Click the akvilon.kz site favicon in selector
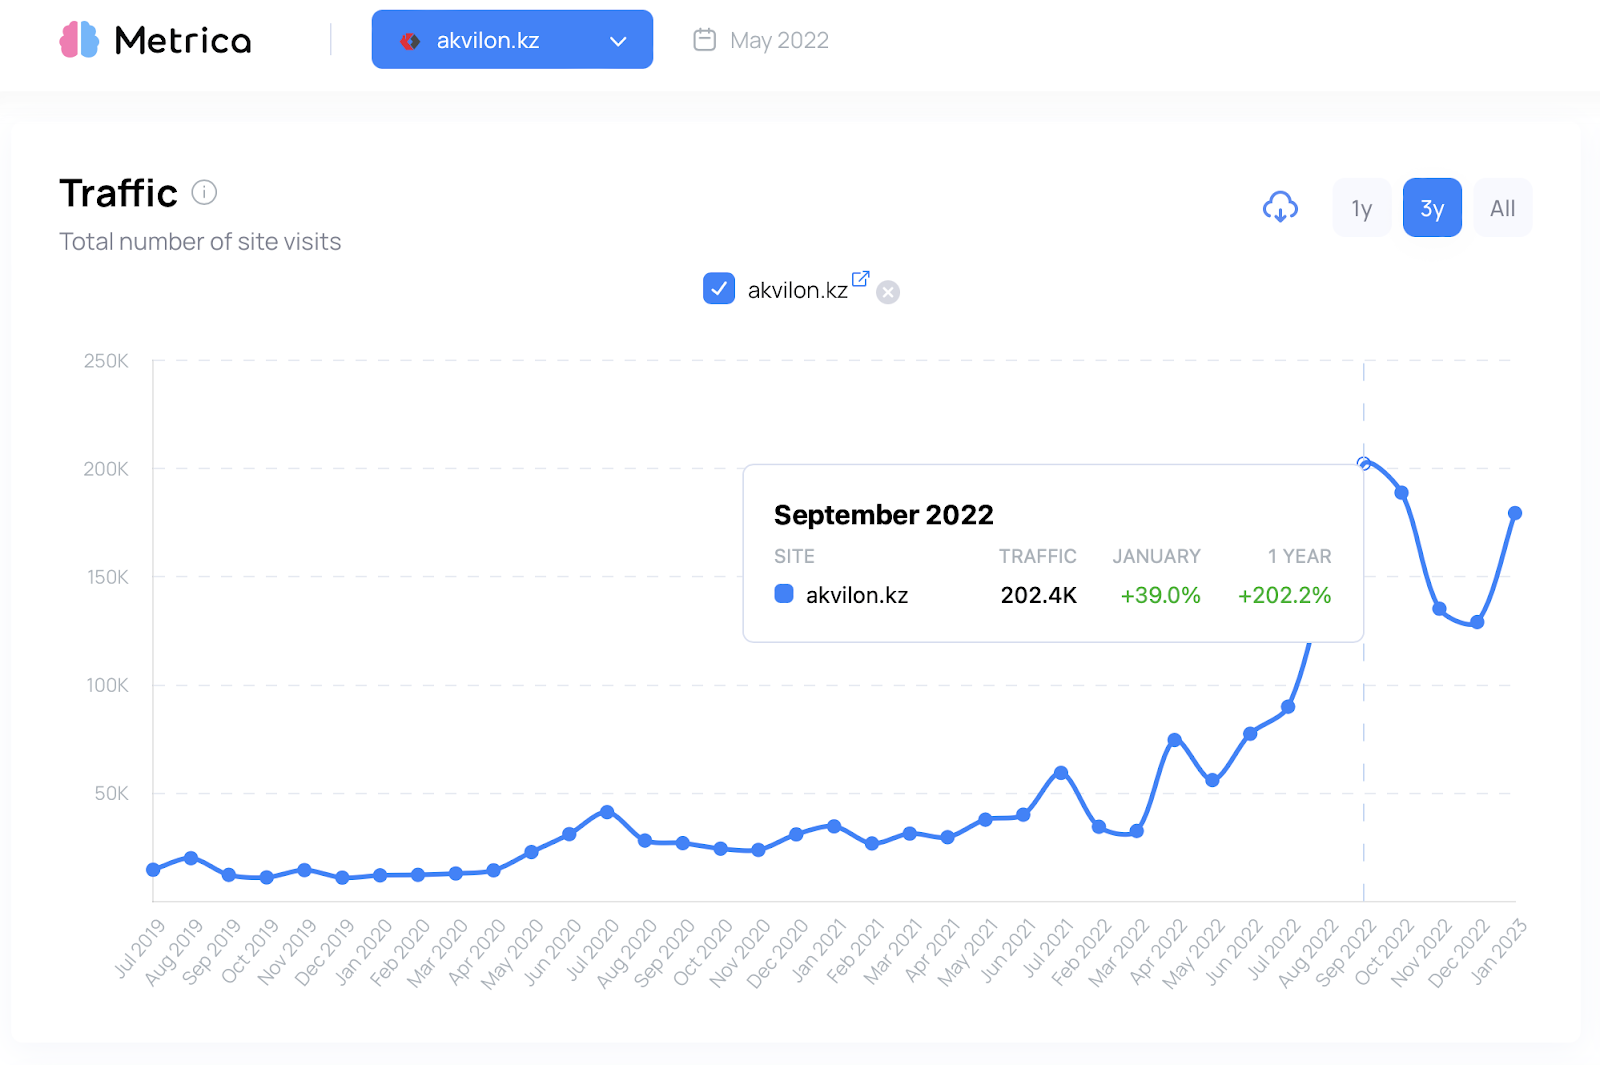1600x1065 pixels. (410, 41)
